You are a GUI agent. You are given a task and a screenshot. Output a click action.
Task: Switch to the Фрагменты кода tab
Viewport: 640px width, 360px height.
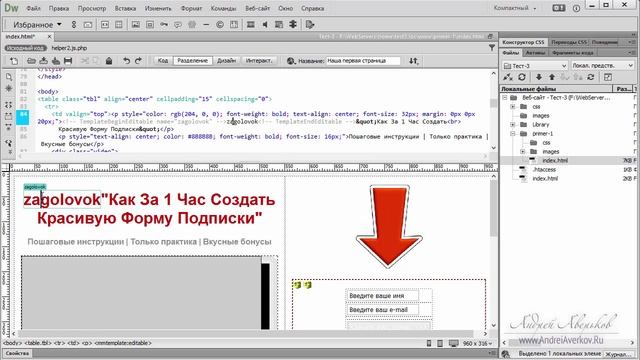coord(572,53)
